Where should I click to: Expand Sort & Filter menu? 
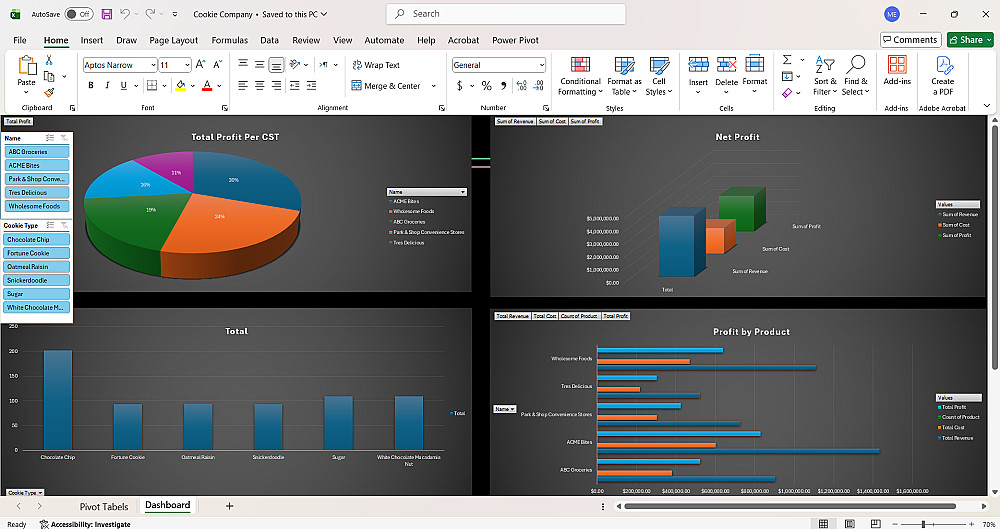[x=825, y=75]
